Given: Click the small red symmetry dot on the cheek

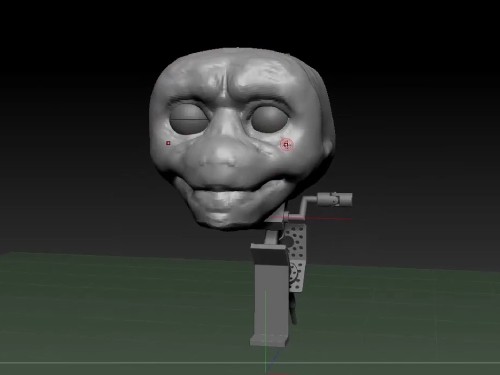Looking at the screenshot, I should point(168,143).
